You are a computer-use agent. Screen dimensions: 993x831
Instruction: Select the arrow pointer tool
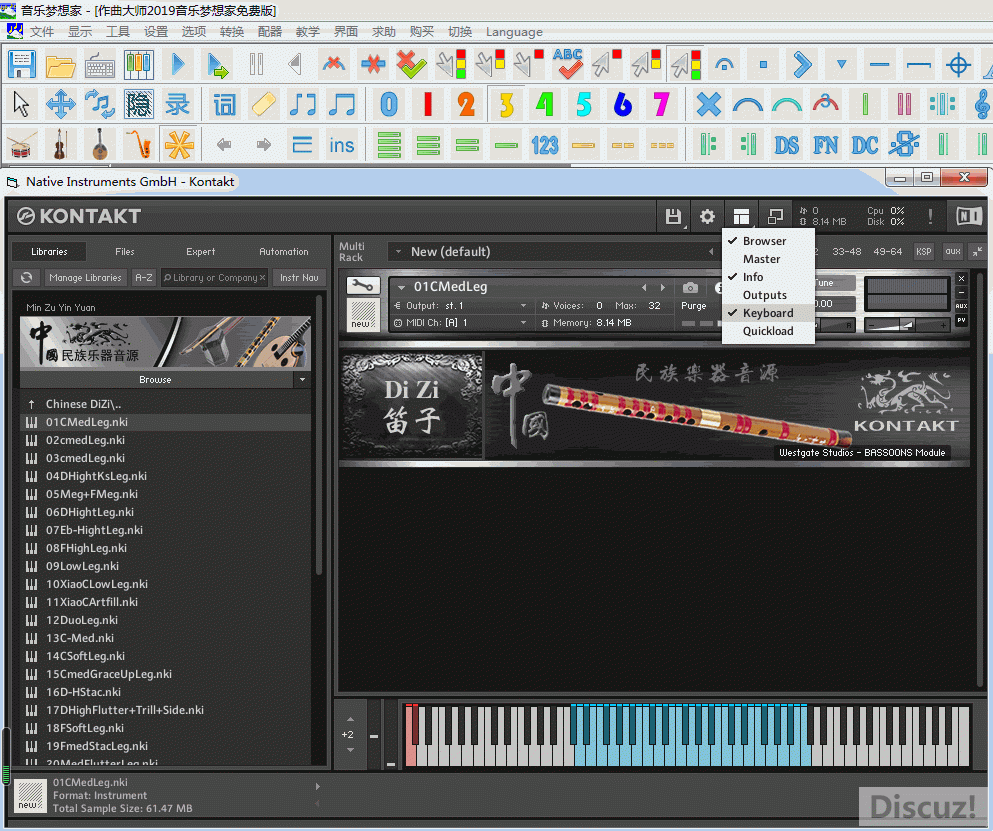pyautogui.click(x=21, y=105)
